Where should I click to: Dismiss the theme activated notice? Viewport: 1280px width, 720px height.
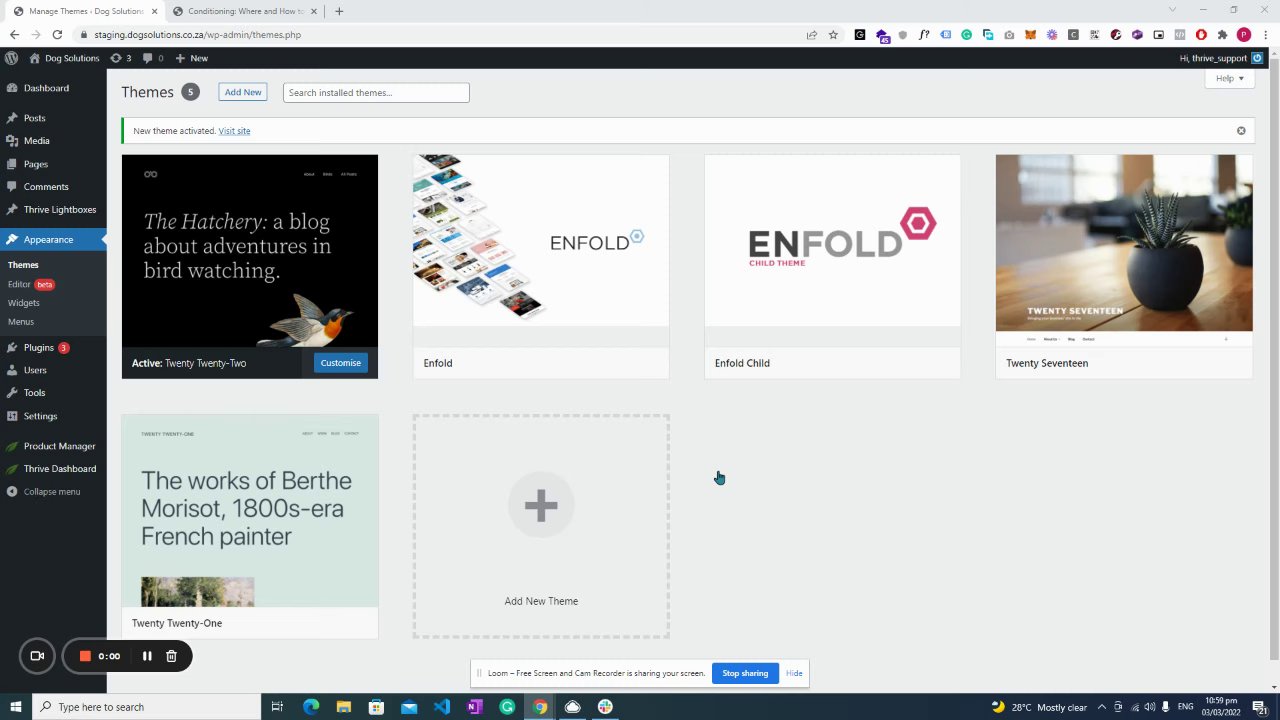(x=1241, y=131)
